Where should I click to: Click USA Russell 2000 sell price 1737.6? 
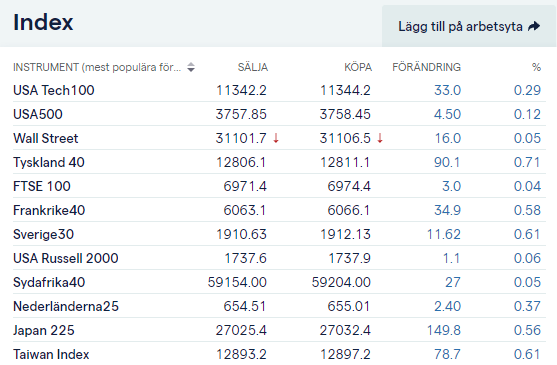[245, 258]
